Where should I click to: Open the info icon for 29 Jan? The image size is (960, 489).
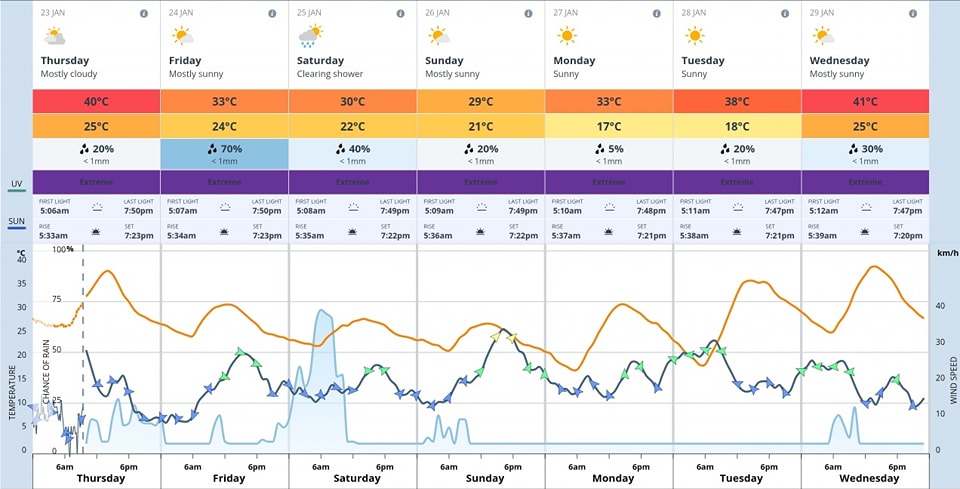click(x=913, y=13)
